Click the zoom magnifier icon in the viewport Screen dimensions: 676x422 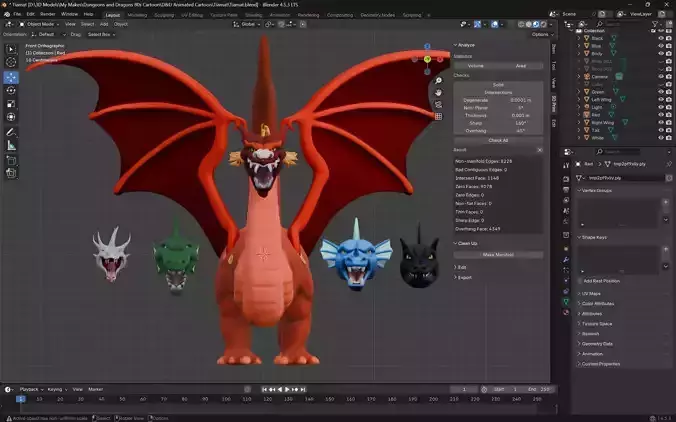(438, 81)
